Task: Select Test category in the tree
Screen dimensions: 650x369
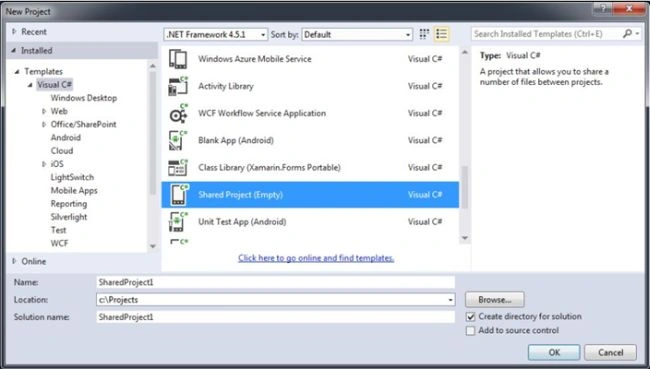Action: 58,230
